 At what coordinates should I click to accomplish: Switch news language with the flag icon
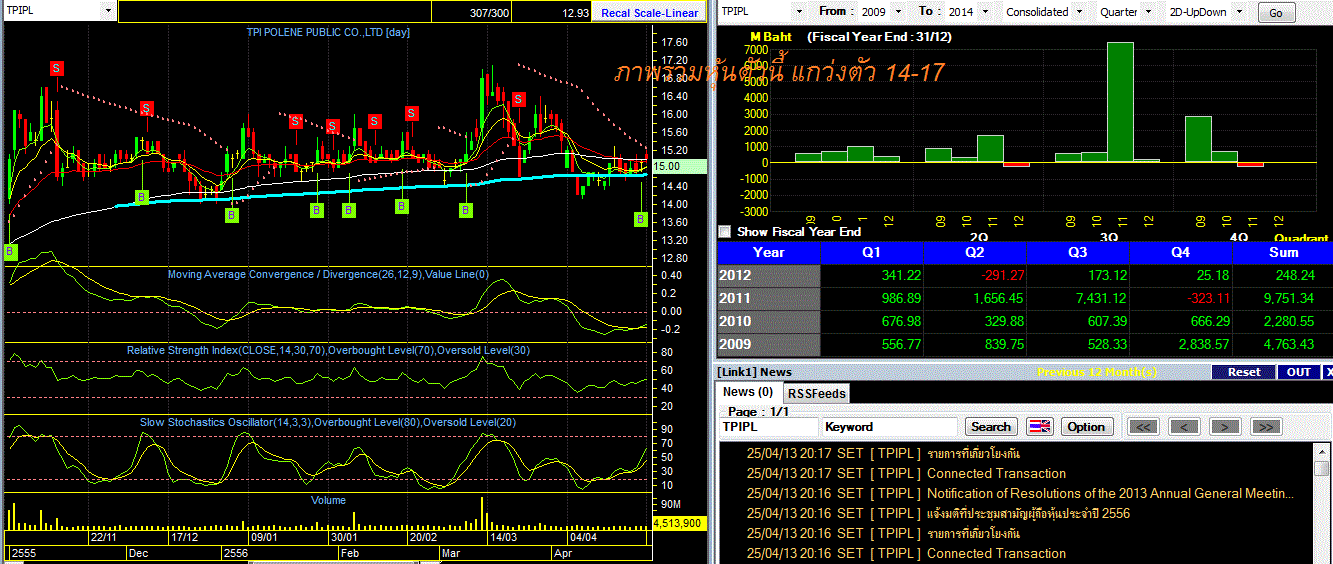click(1040, 426)
